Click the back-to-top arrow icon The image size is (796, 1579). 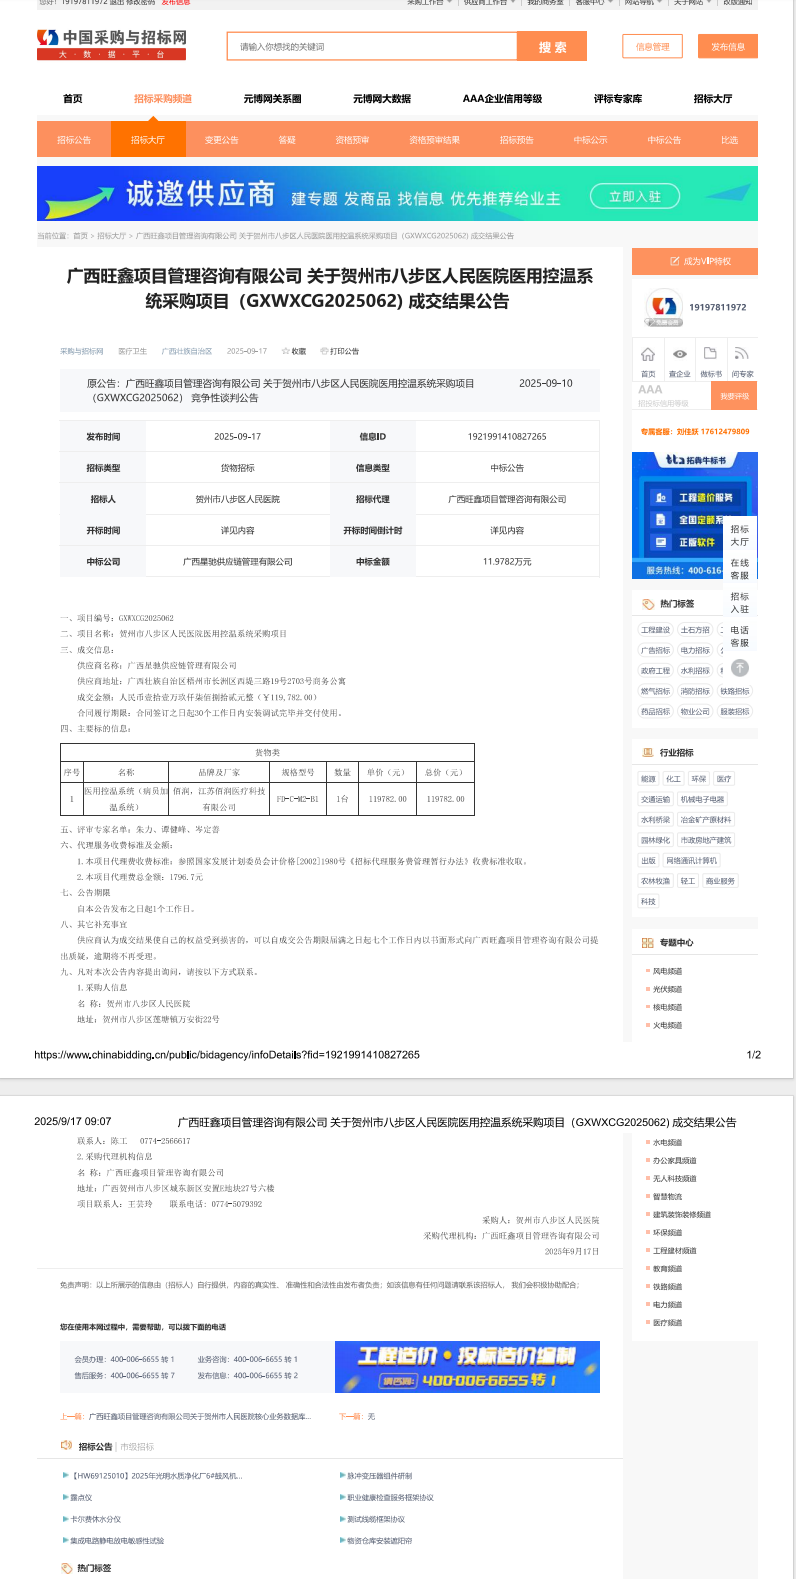click(x=740, y=668)
